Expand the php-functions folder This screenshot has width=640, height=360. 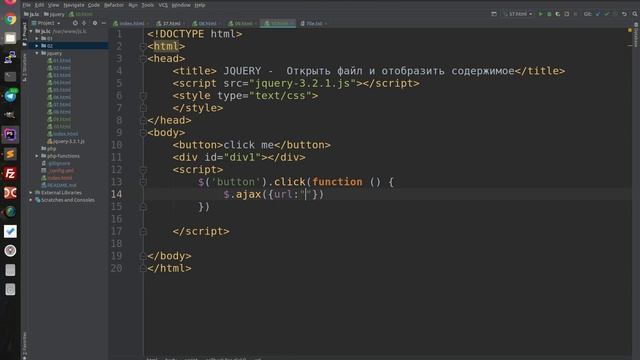click(x=37, y=156)
